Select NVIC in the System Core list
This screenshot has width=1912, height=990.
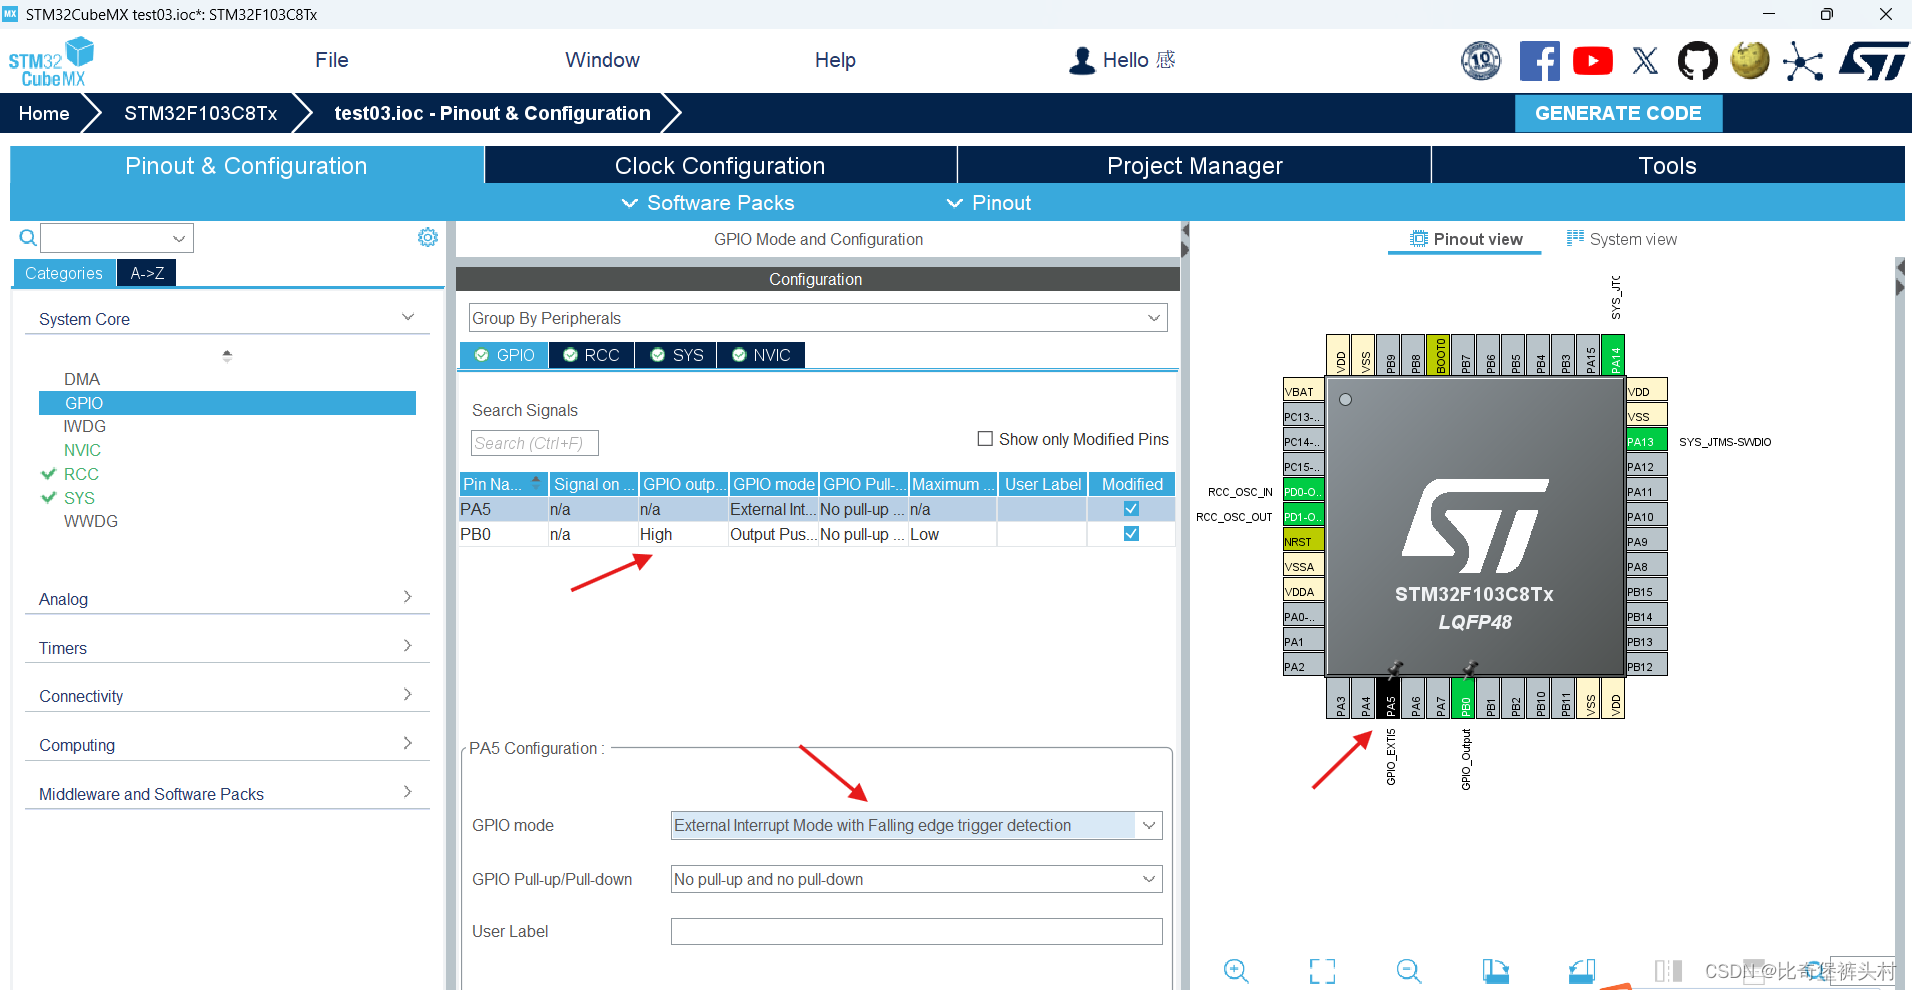[x=82, y=450]
